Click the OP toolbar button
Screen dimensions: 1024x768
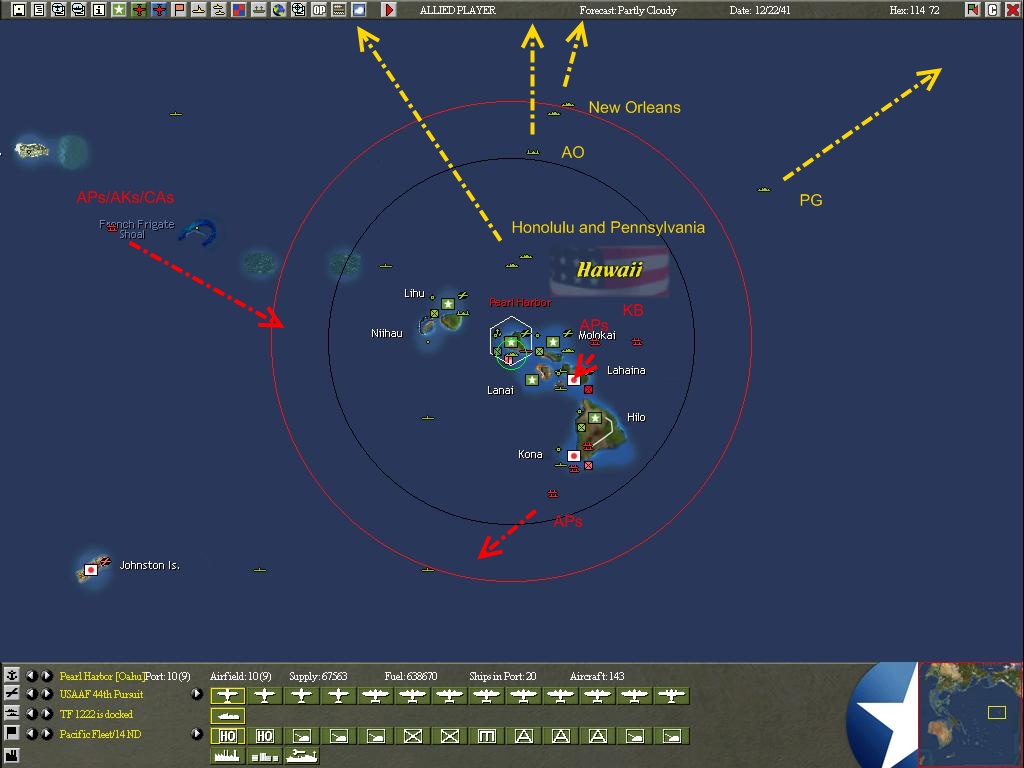click(319, 10)
